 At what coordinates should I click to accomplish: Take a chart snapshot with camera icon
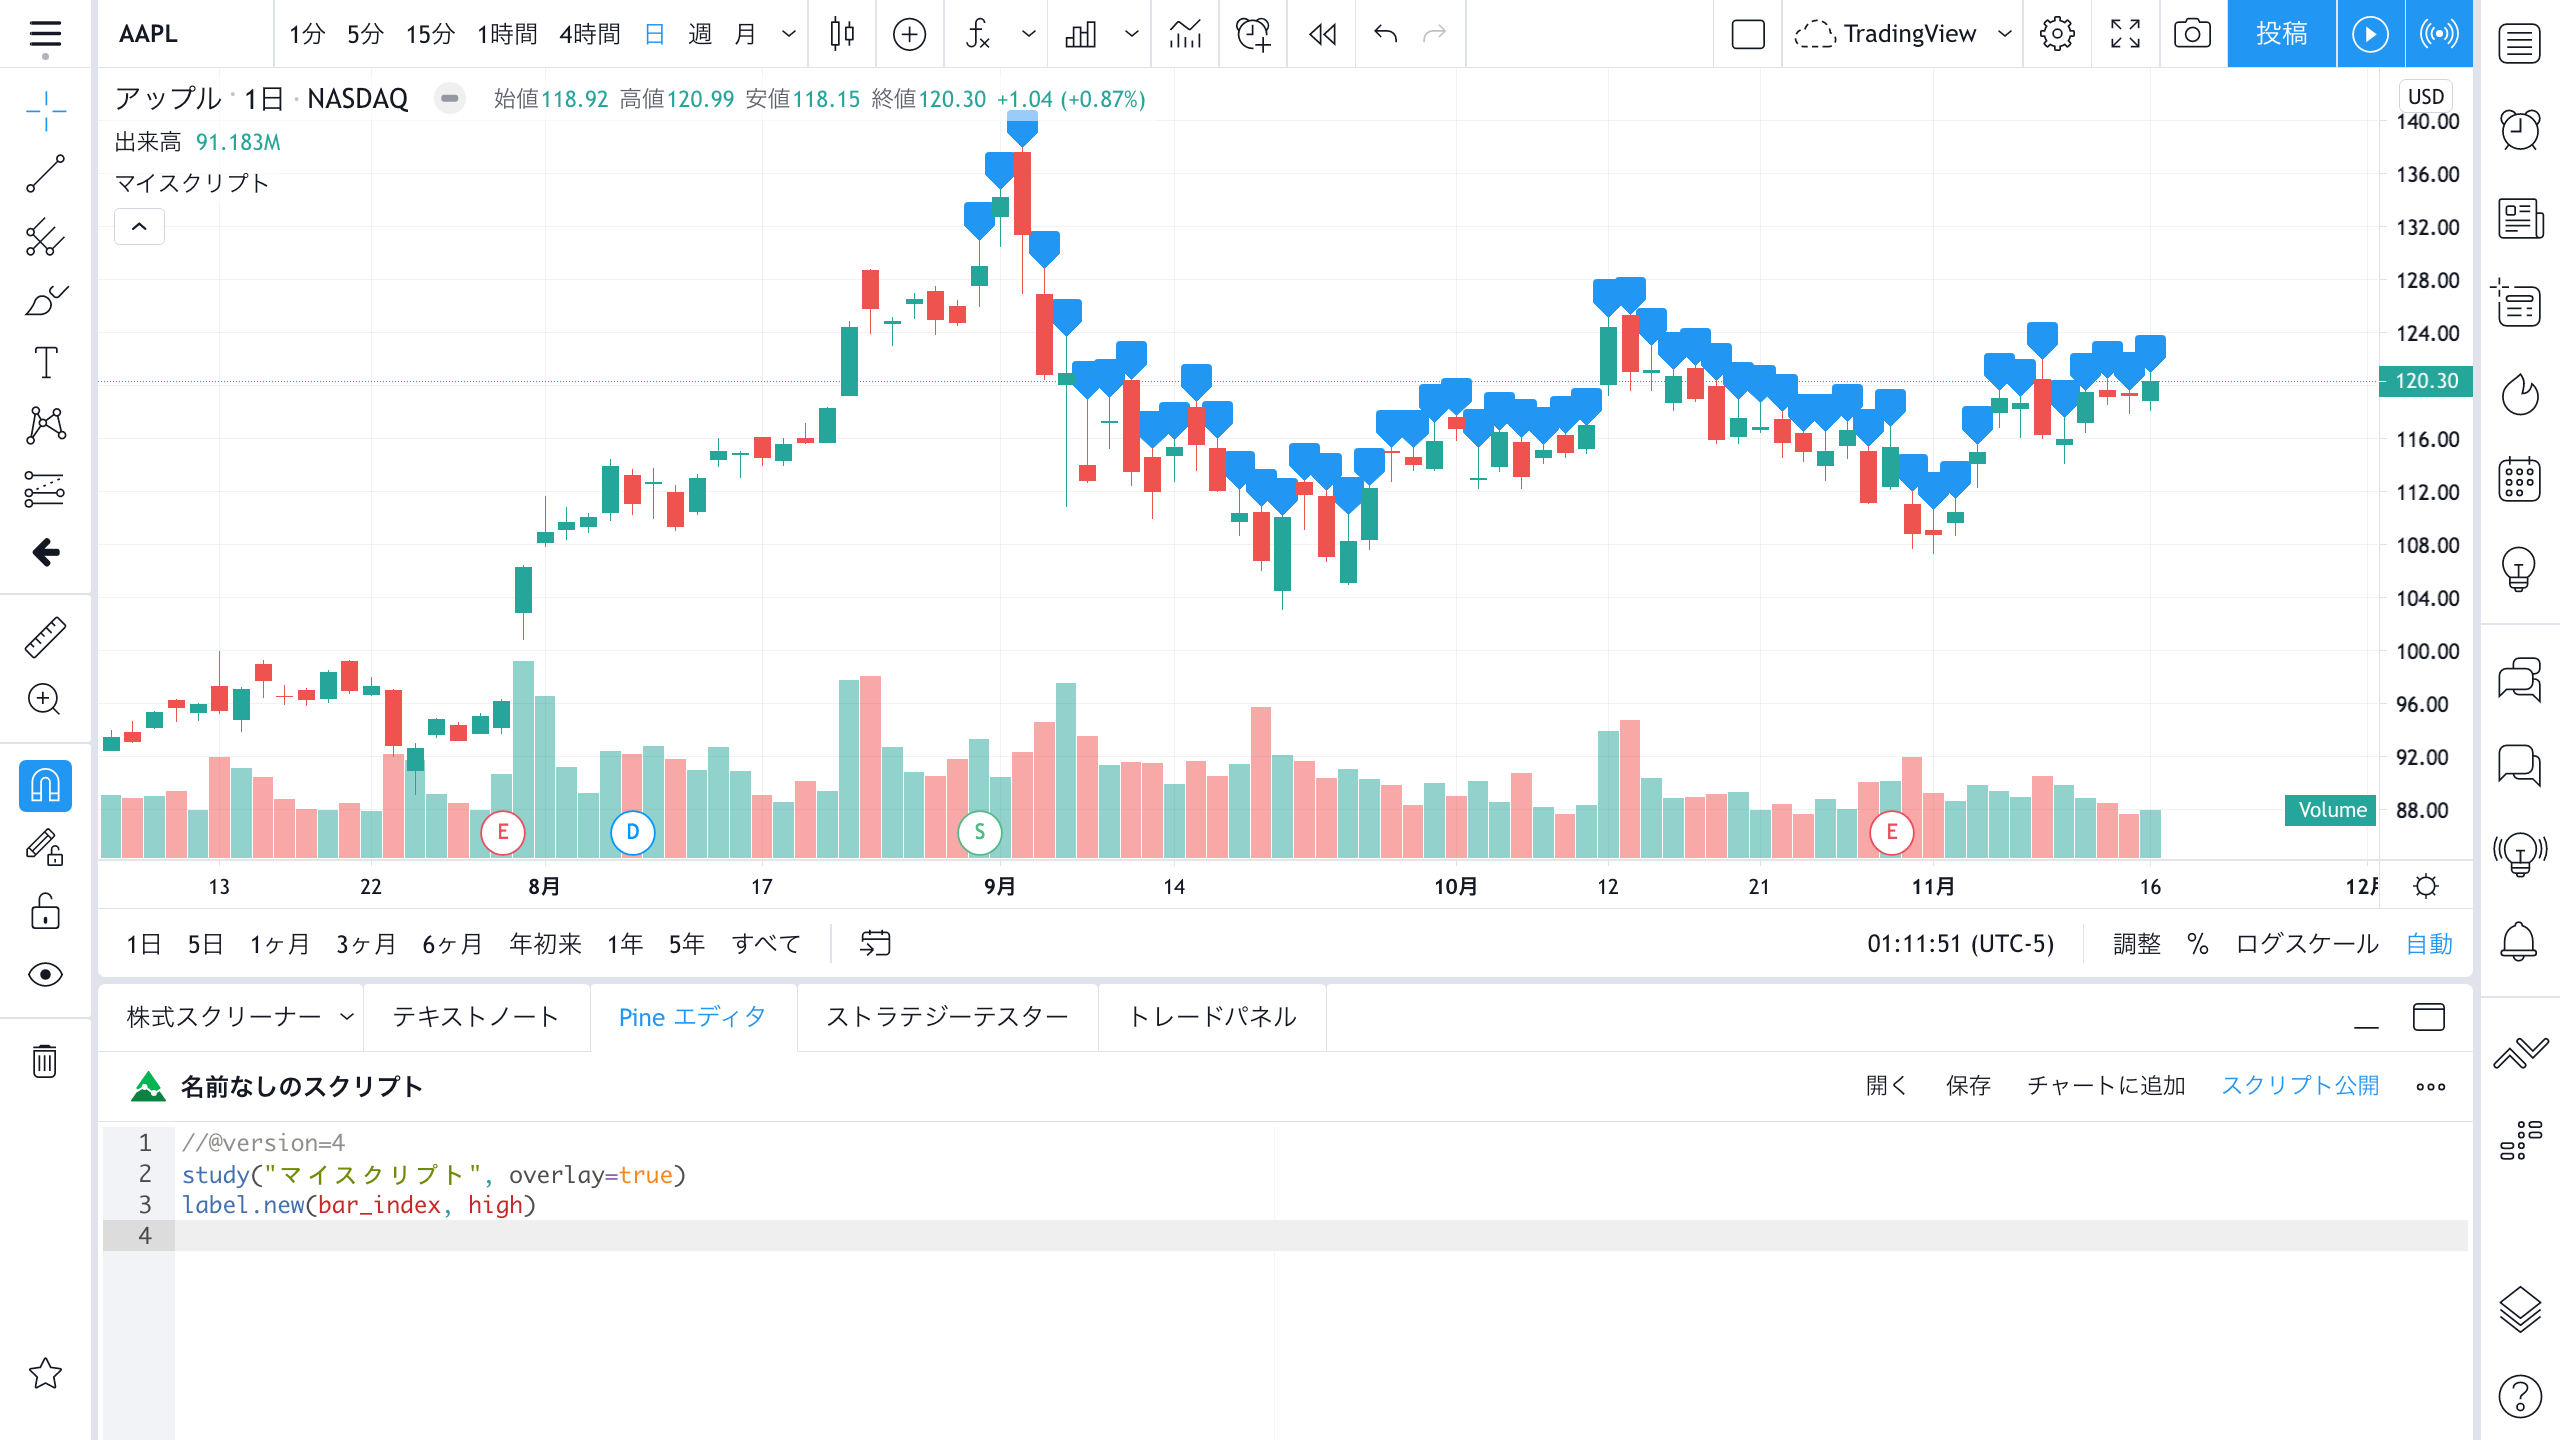coord(2191,34)
